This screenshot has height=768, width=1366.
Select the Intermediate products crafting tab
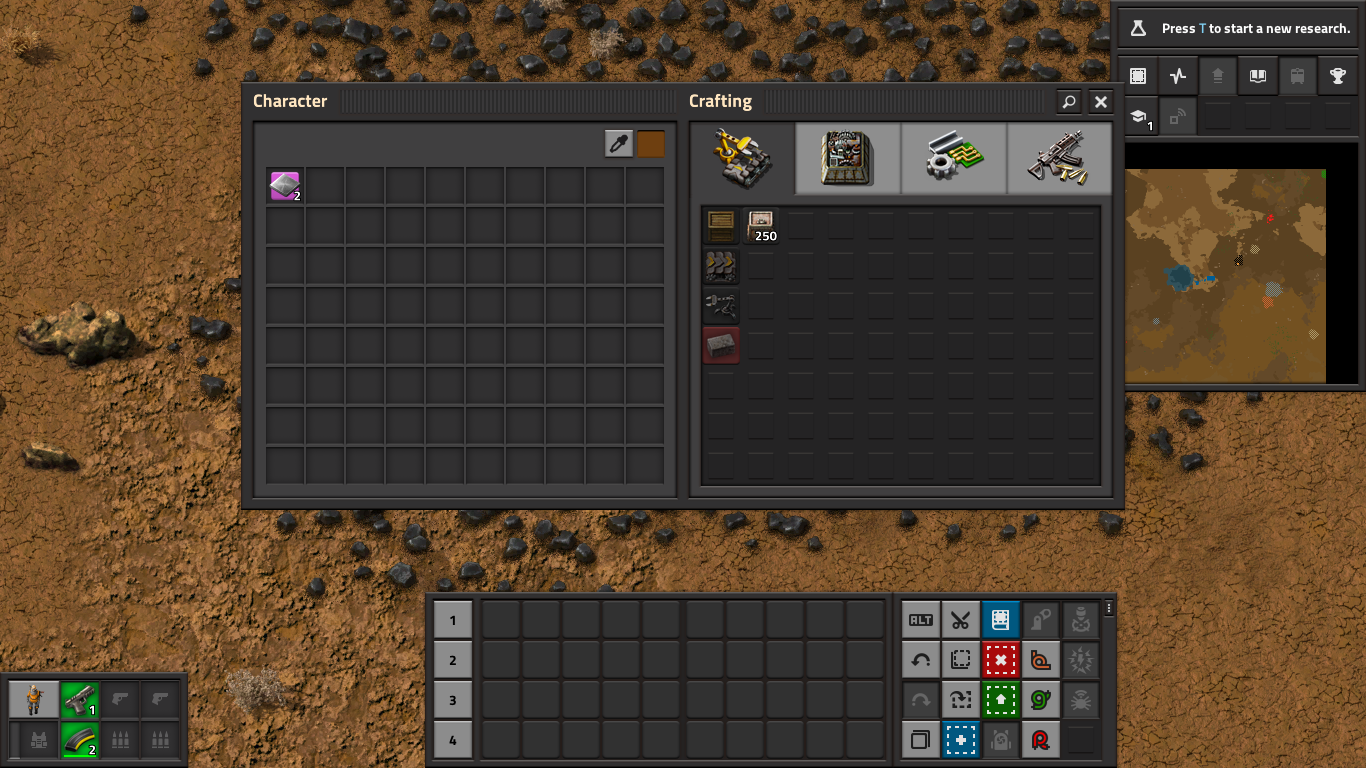coord(953,158)
